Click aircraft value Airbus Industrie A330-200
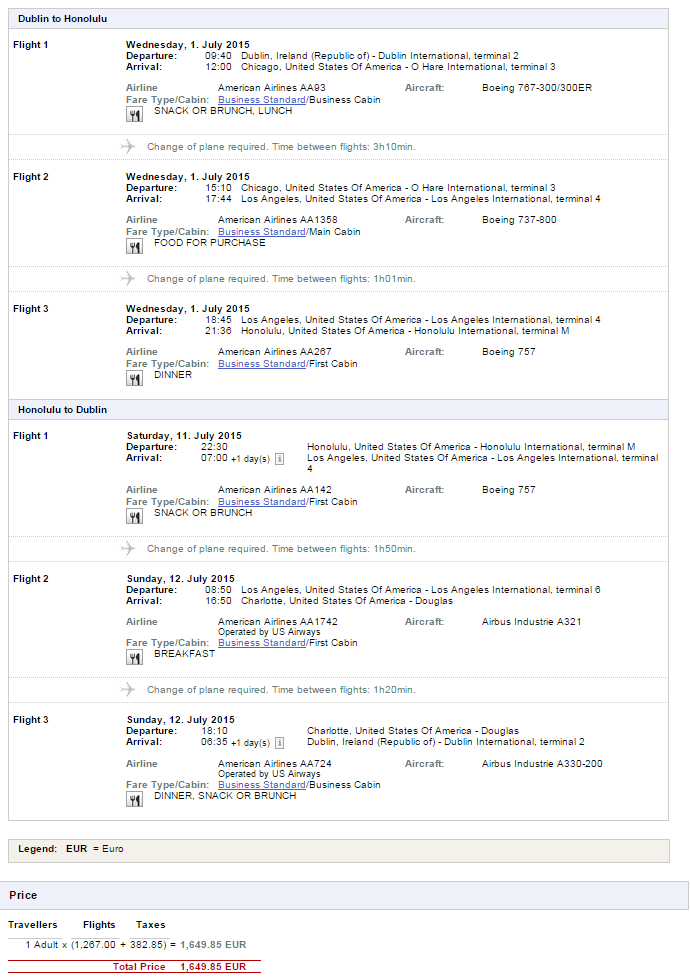Image resolution: width=690 pixels, height=980 pixels. pos(542,763)
